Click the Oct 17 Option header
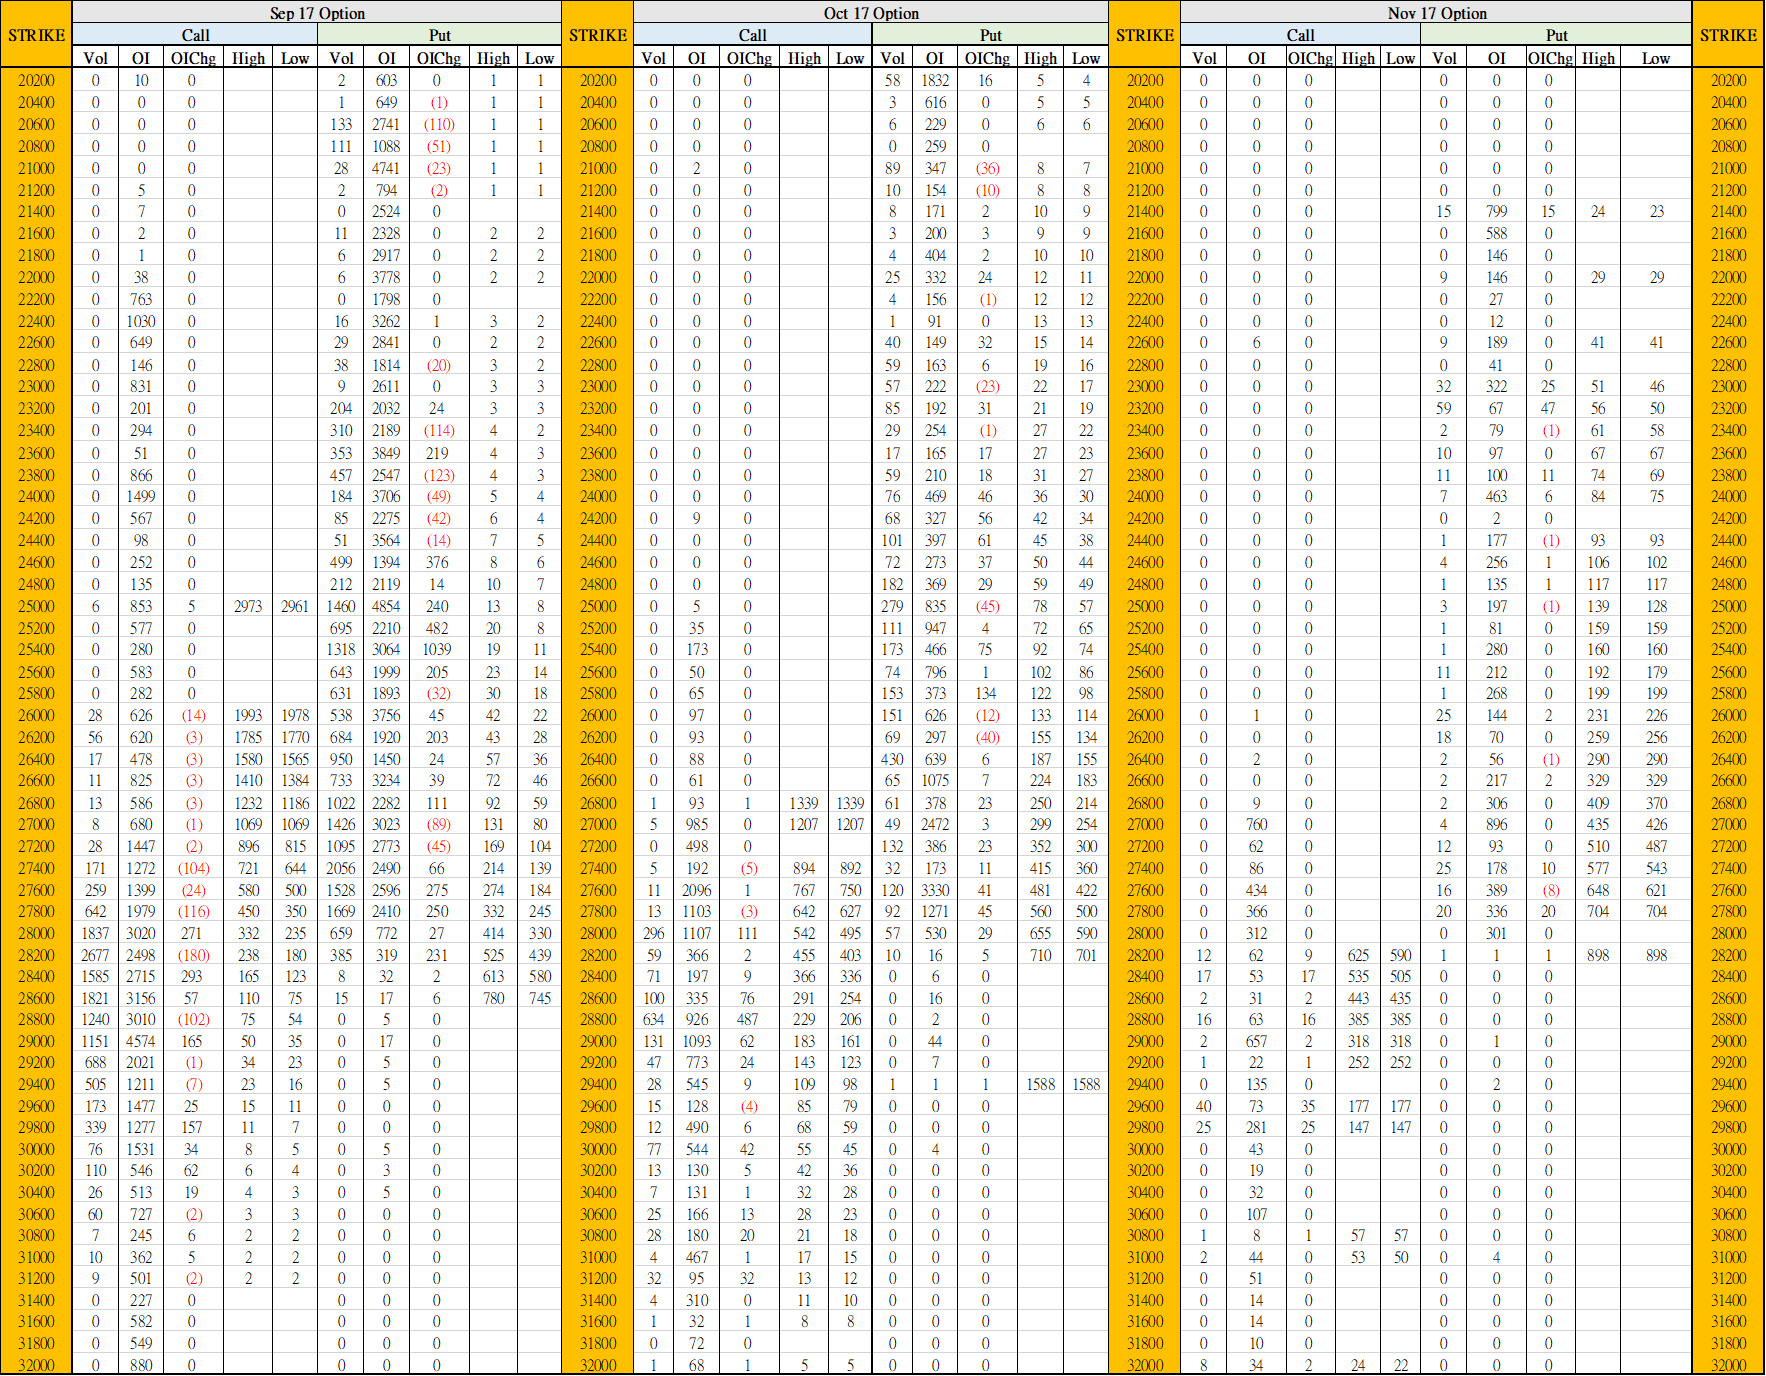This screenshot has height=1376, width=1766. point(870,13)
